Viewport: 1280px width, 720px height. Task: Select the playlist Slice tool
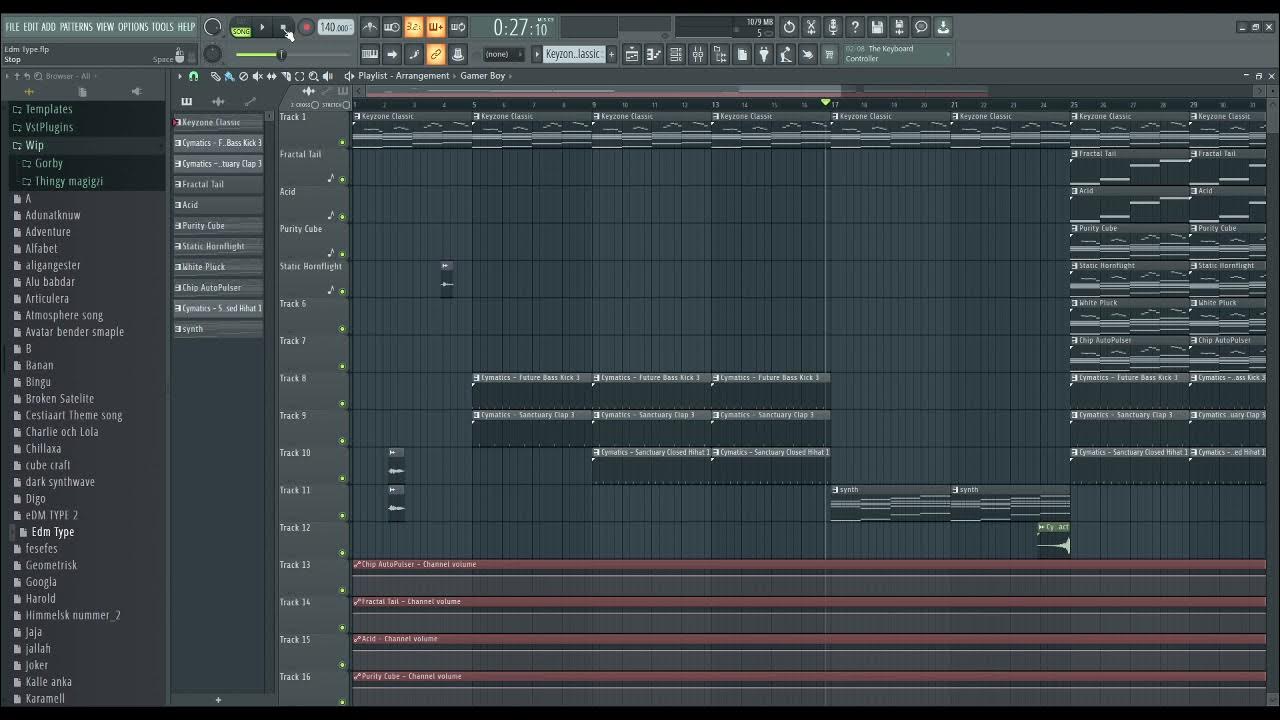tap(286, 76)
